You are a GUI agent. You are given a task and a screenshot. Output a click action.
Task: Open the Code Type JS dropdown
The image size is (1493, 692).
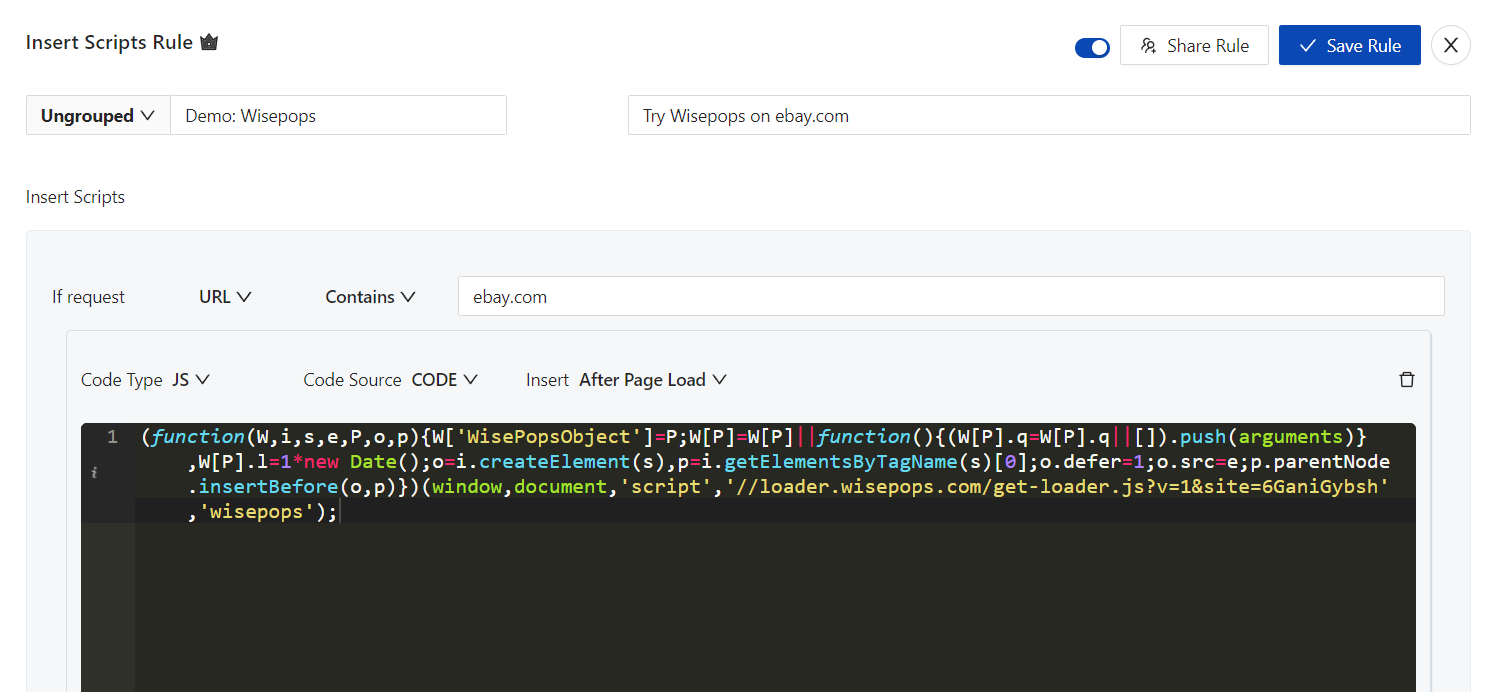[x=190, y=379]
